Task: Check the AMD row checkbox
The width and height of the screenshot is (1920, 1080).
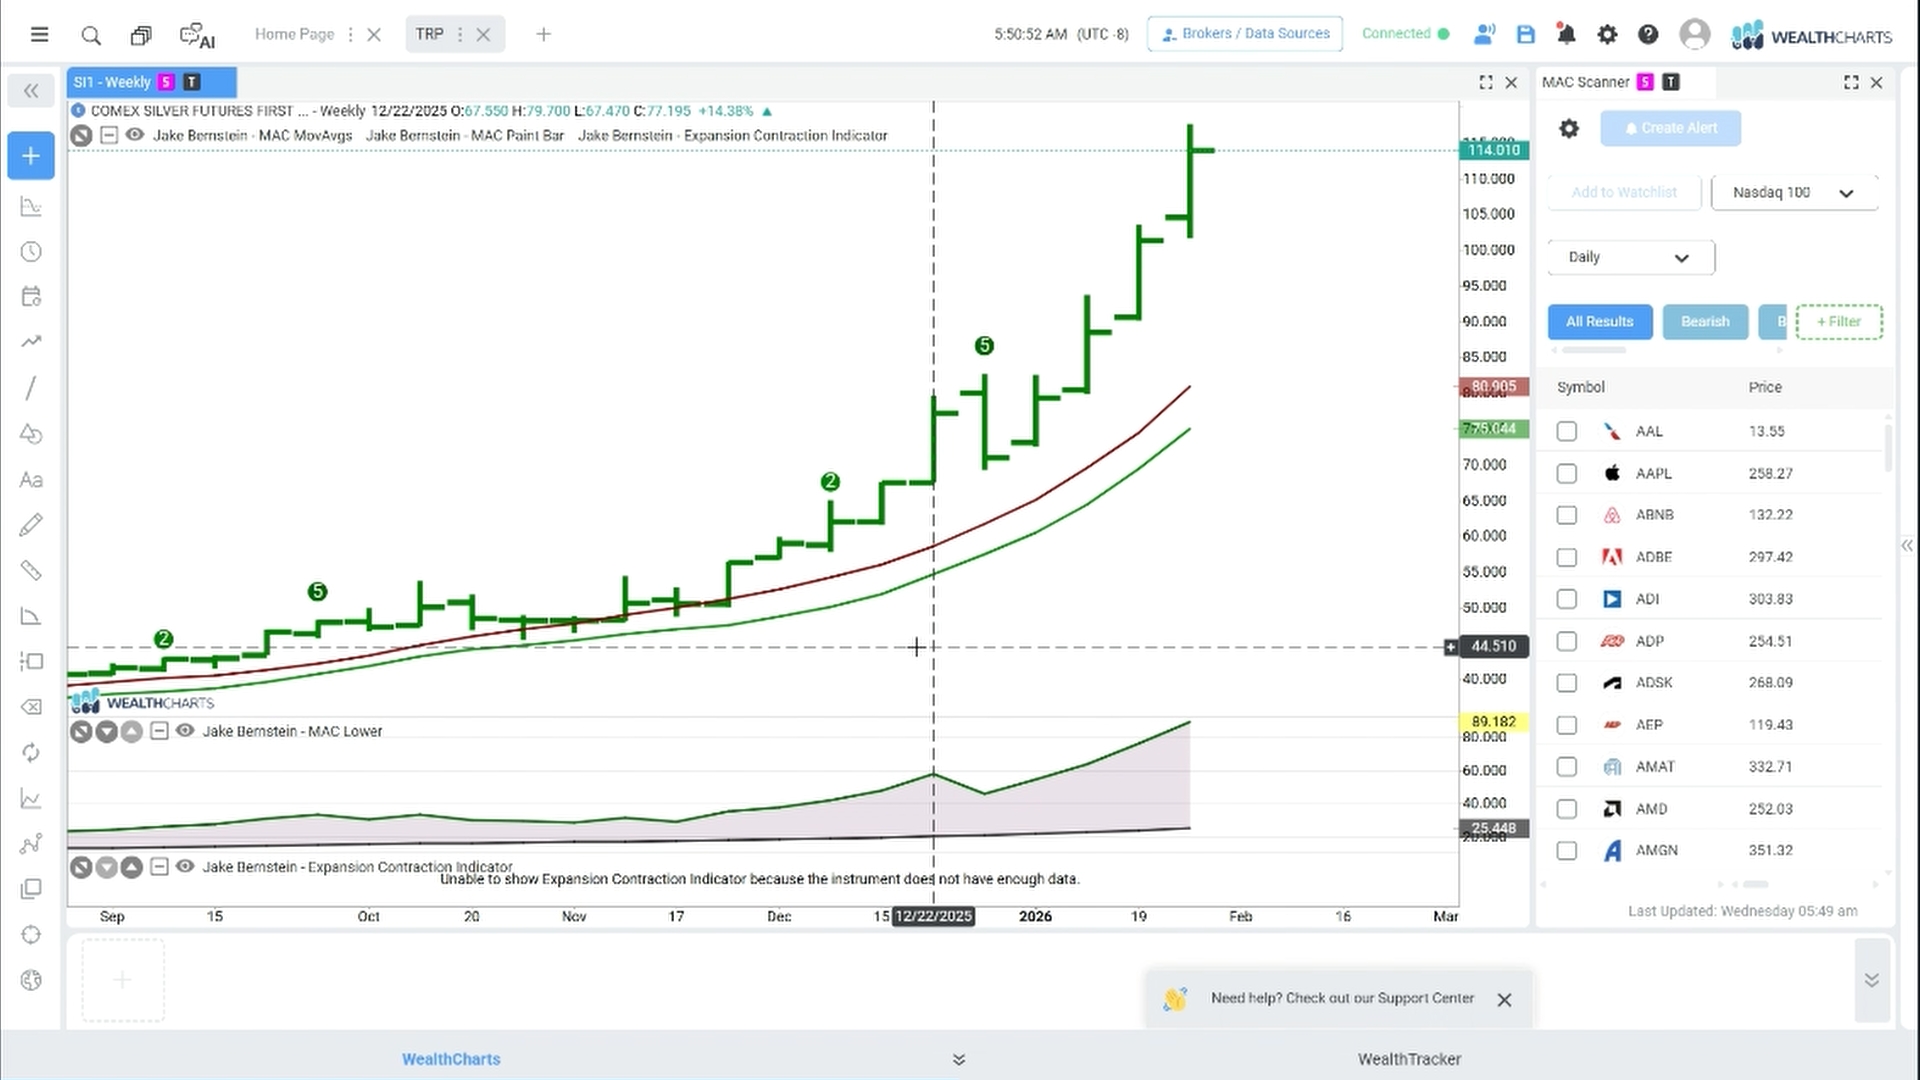Action: click(1567, 809)
